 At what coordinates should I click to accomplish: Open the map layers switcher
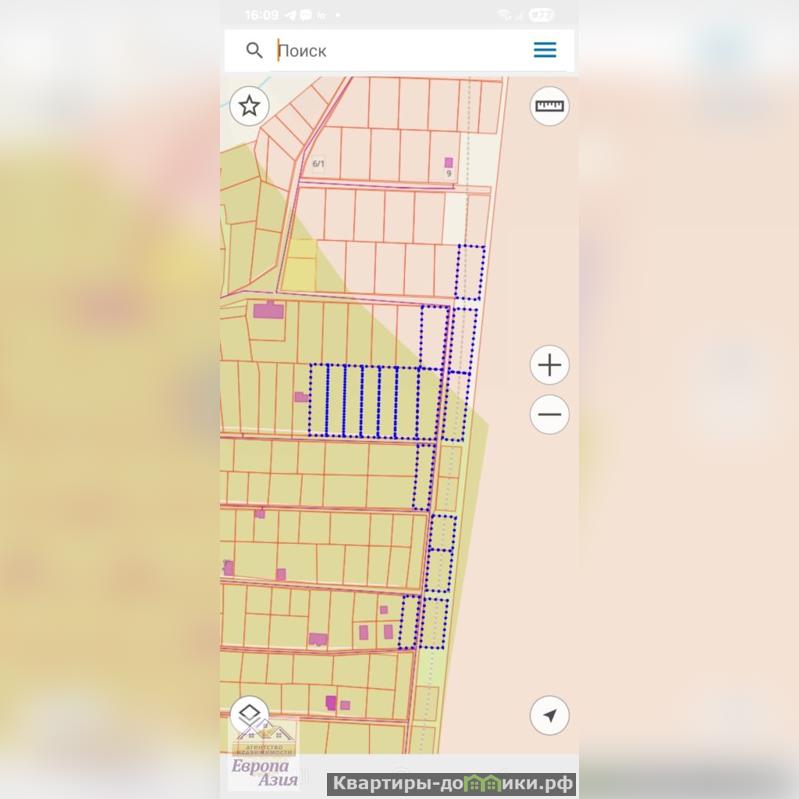coord(250,714)
